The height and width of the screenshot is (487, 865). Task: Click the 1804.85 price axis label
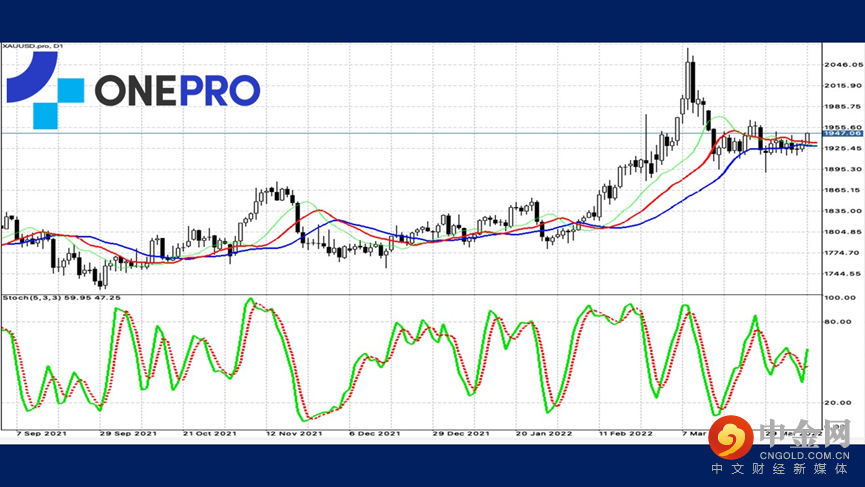click(843, 232)
